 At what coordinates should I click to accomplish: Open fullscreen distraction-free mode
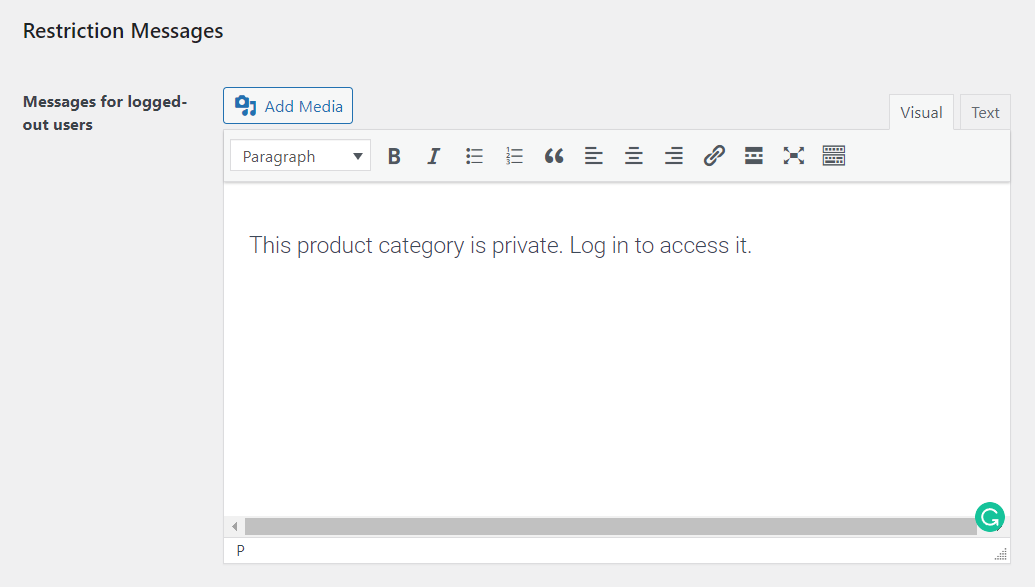pyautogui.click(x=793, y=156)
